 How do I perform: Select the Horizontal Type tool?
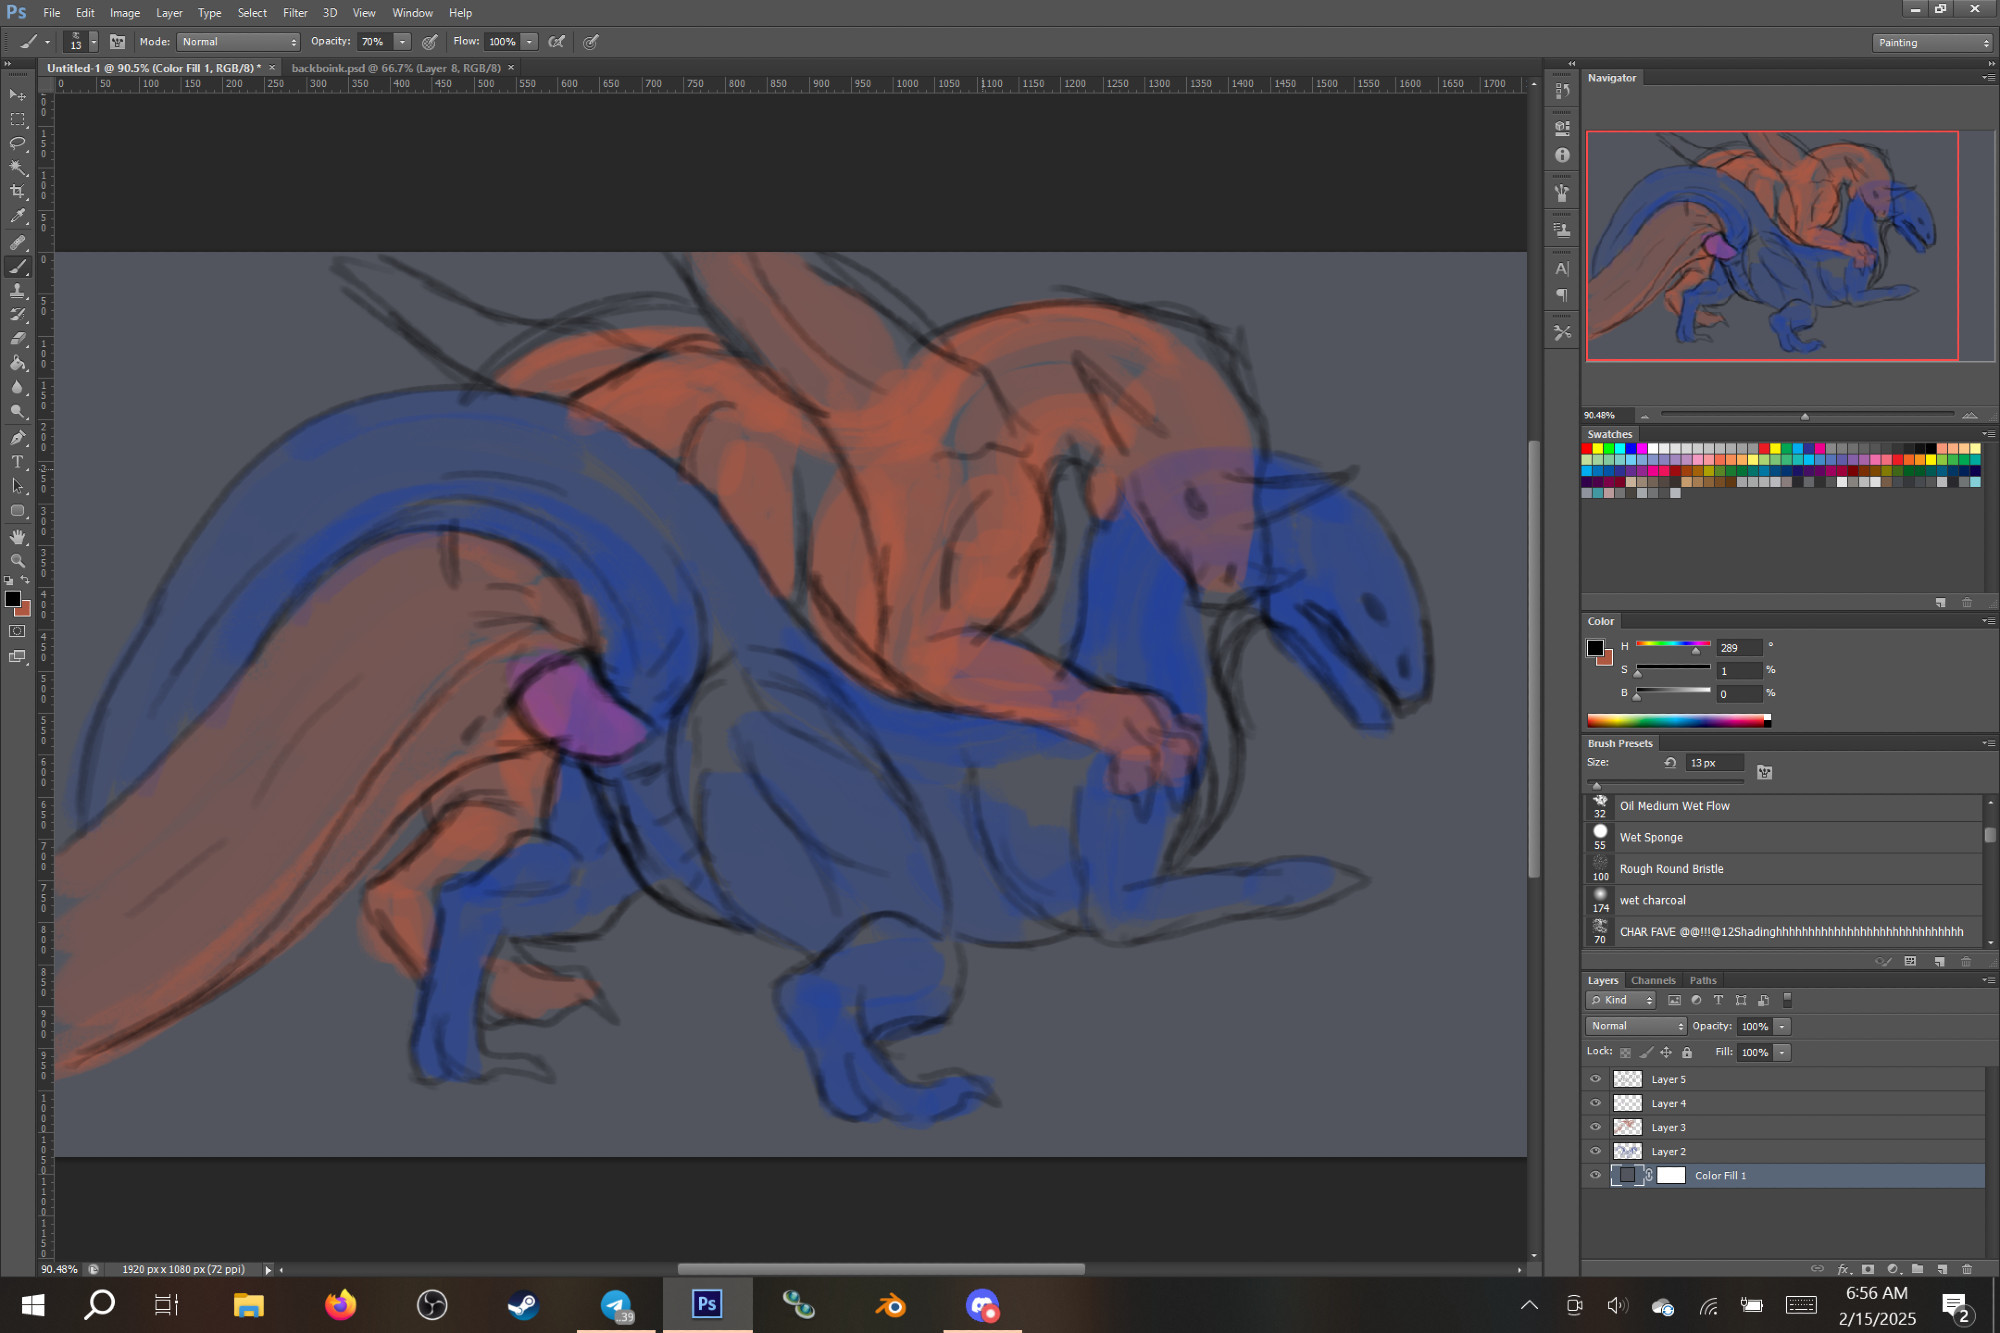click(18, 462)
